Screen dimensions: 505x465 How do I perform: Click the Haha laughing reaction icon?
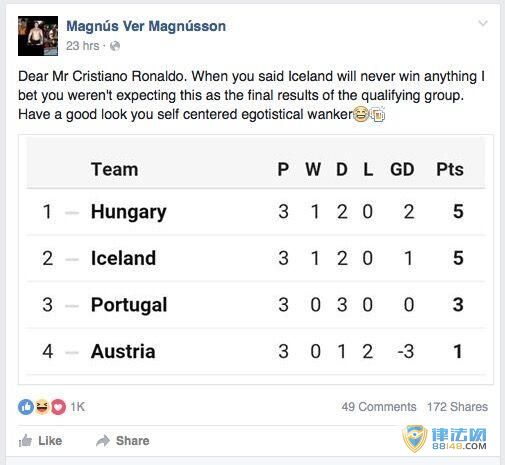pyautogui.click(x=42, y=407)
